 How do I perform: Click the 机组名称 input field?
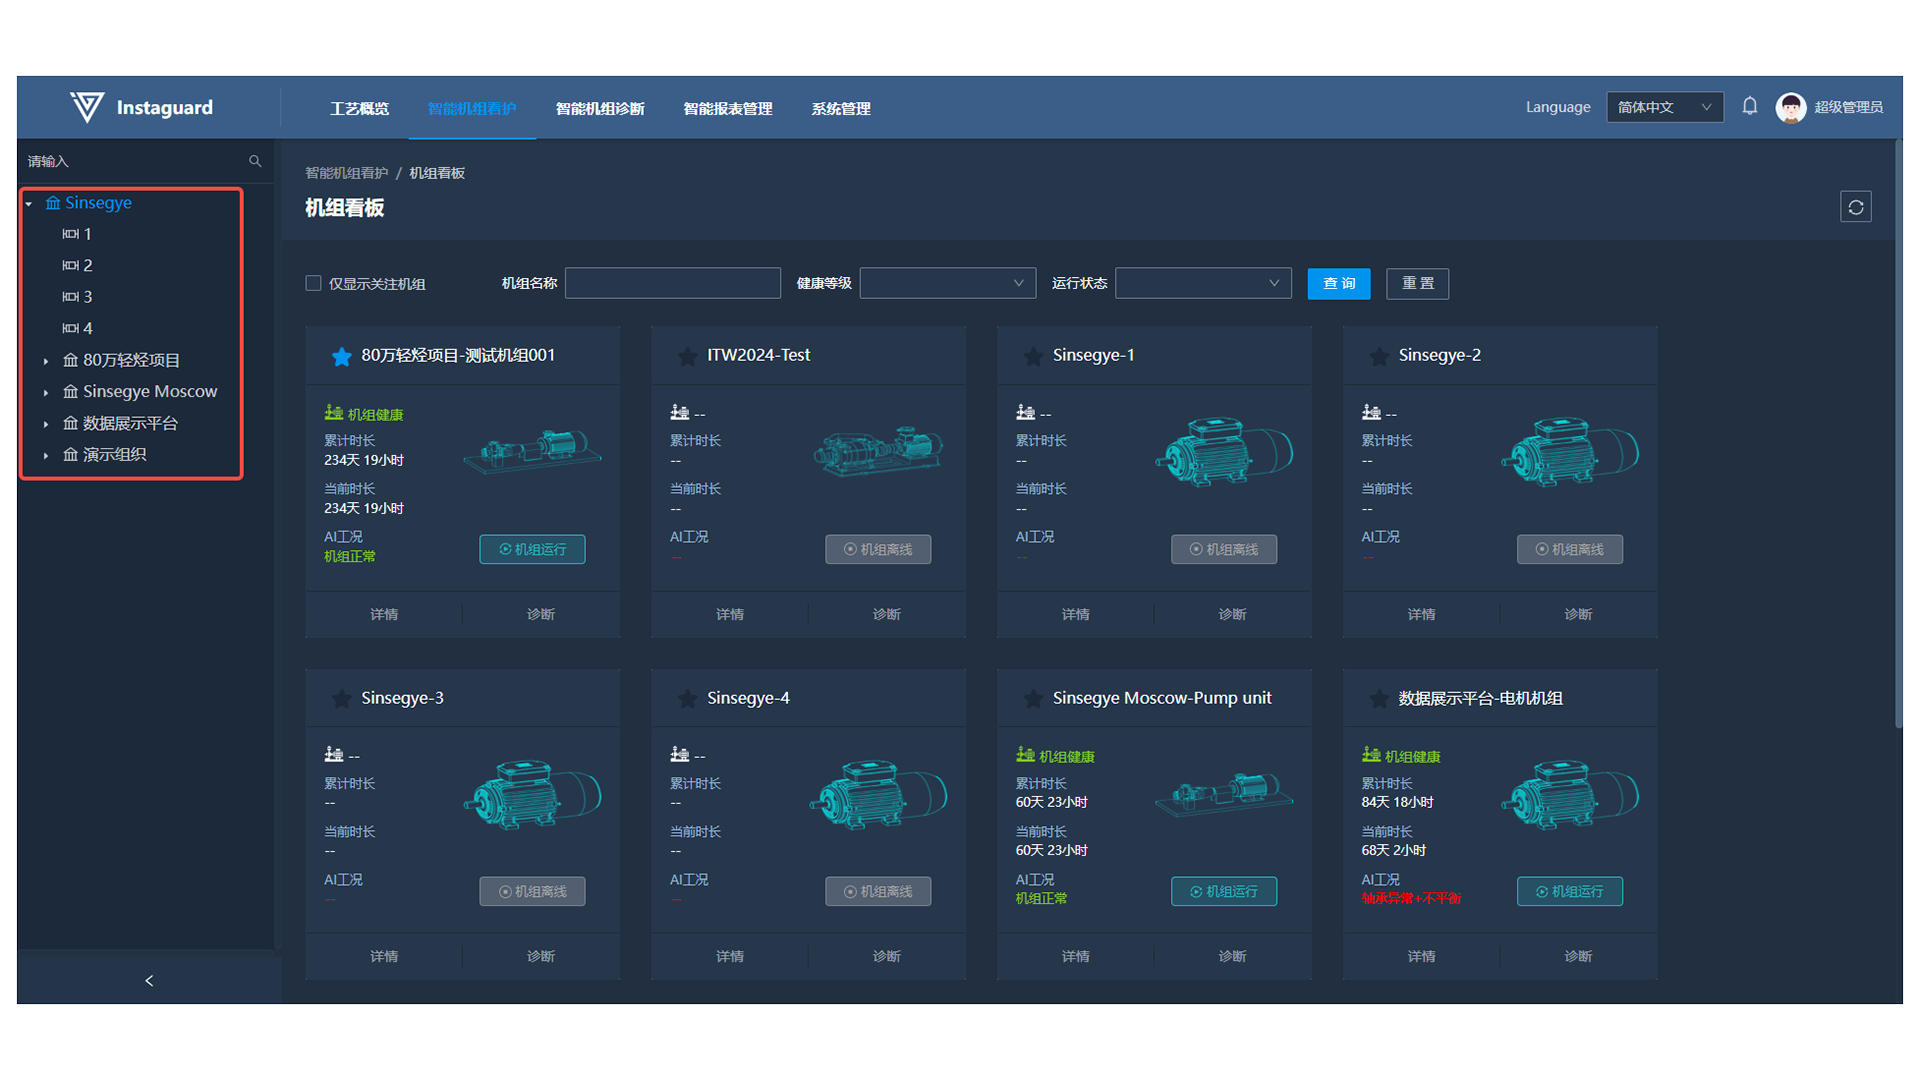click(673, 283)
